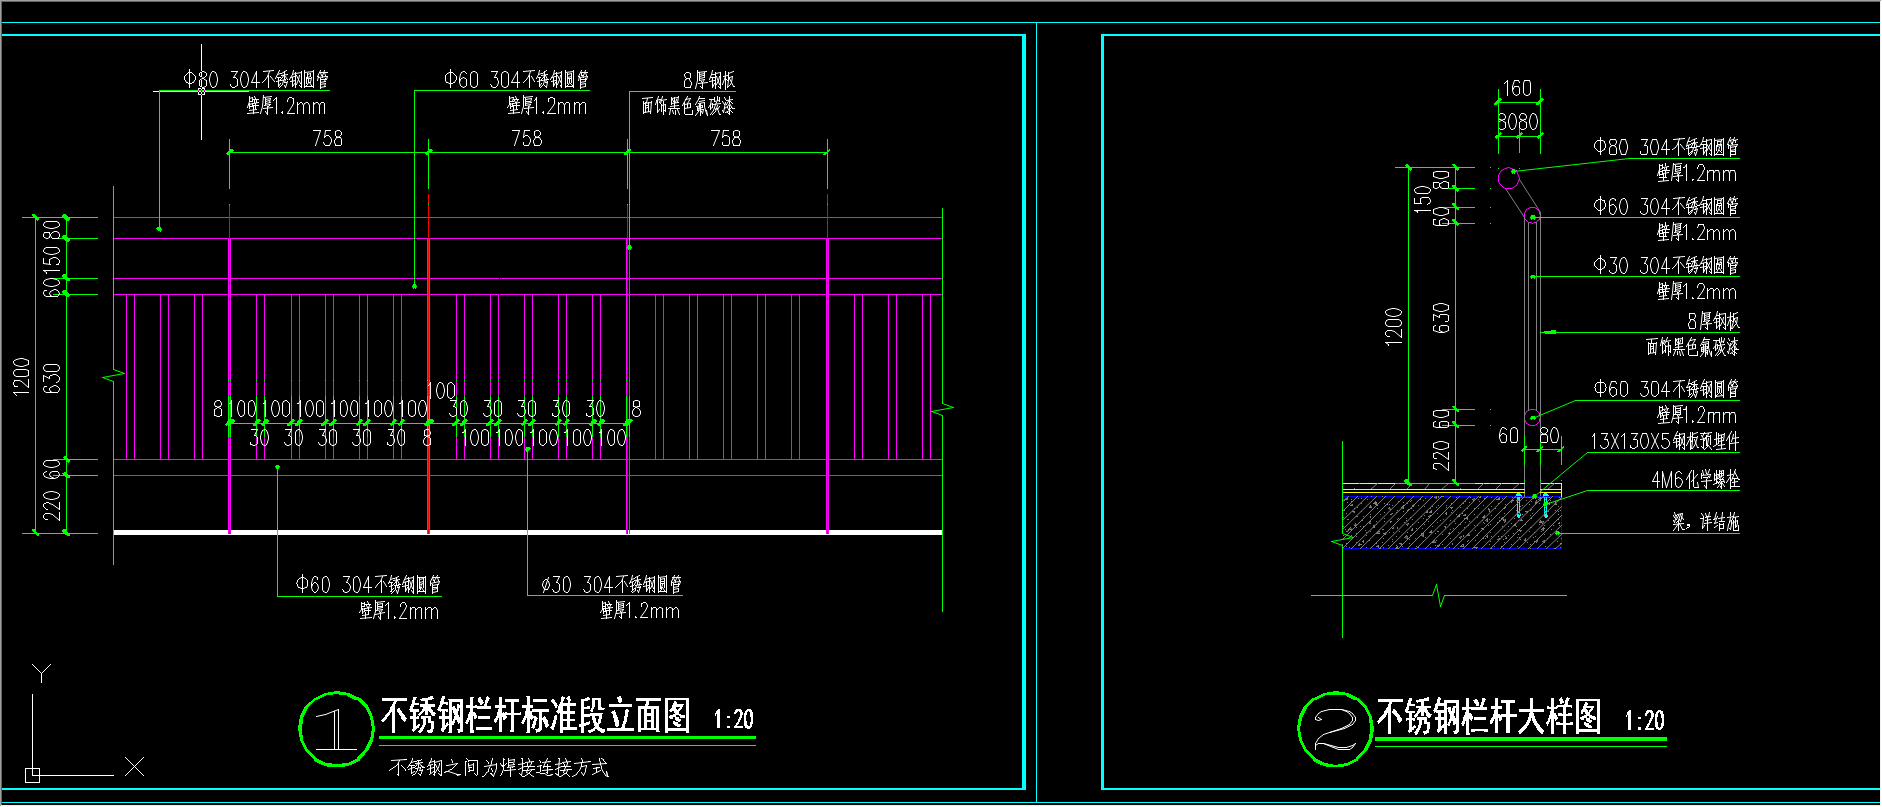Screen dimensions: 1882x807
Task: Select the title 不锈钢栏杆大样图
Action: 1488,718
